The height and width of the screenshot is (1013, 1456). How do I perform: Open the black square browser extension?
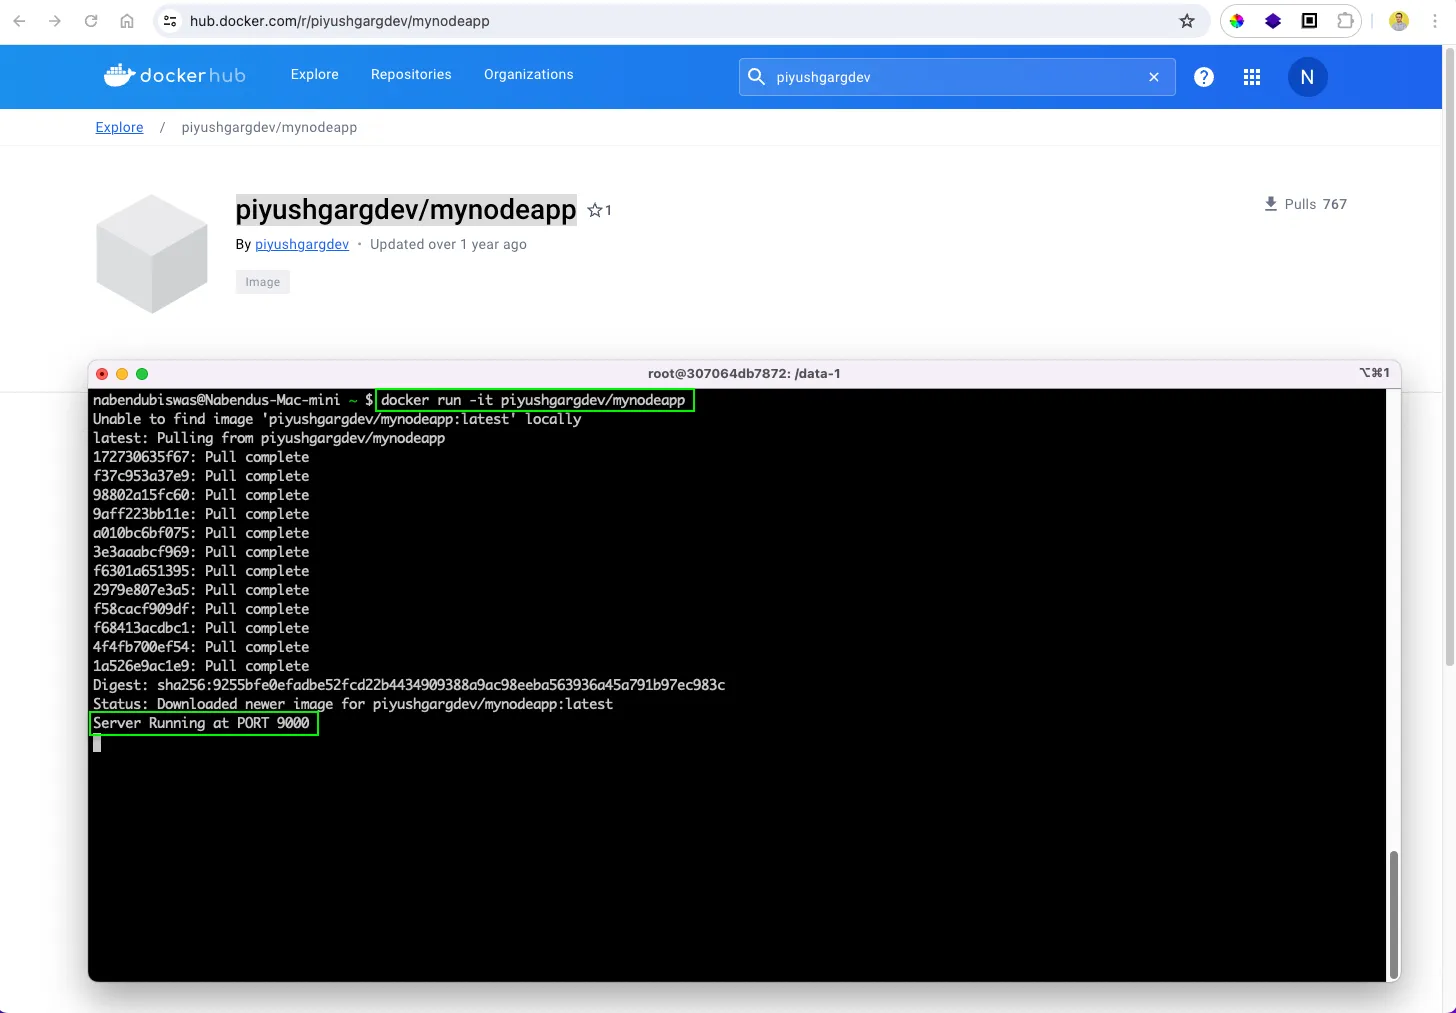point(1309,21)
